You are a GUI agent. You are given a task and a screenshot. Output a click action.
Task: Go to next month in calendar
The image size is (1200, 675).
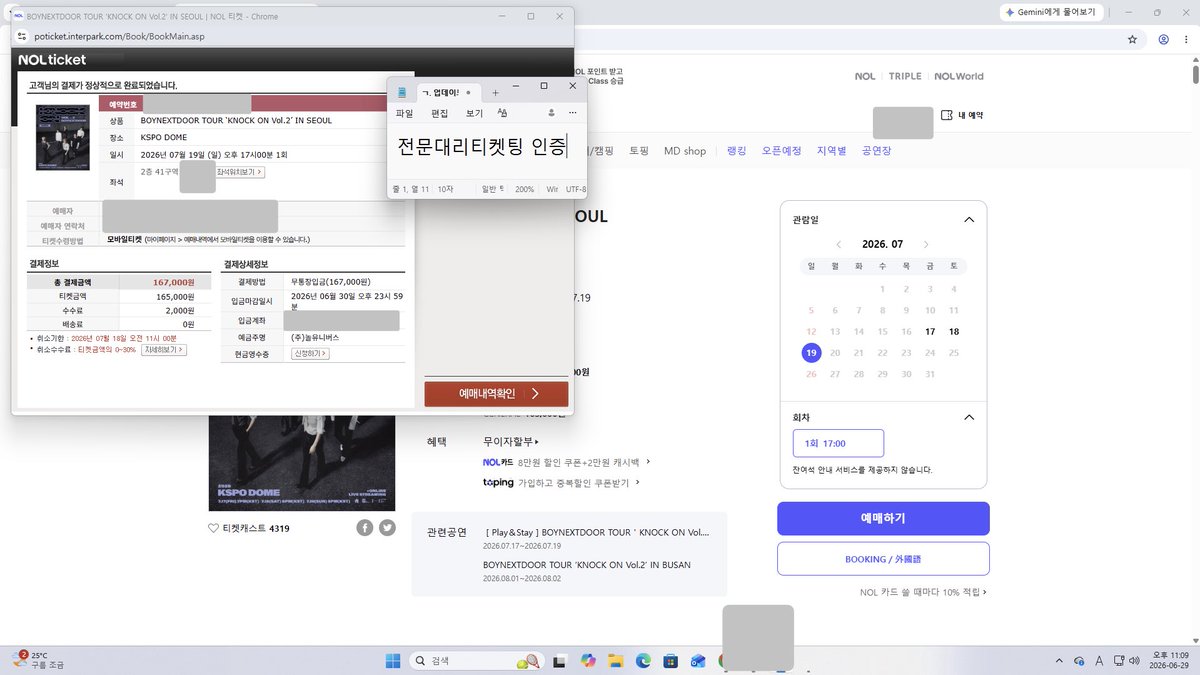click(x=926, y=244)
